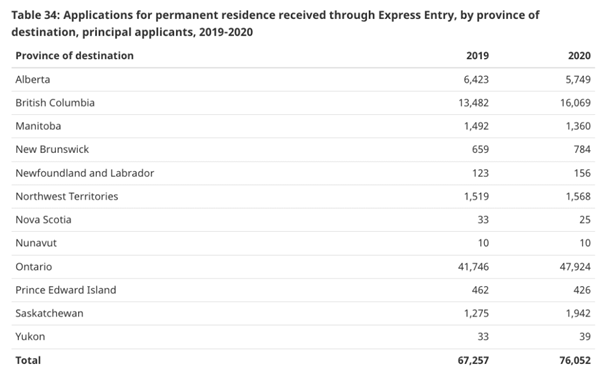The height and width of the screenshot is (383, 600).
Task: Click New Brunswick 2020 value 784
Action: point(582,149)
